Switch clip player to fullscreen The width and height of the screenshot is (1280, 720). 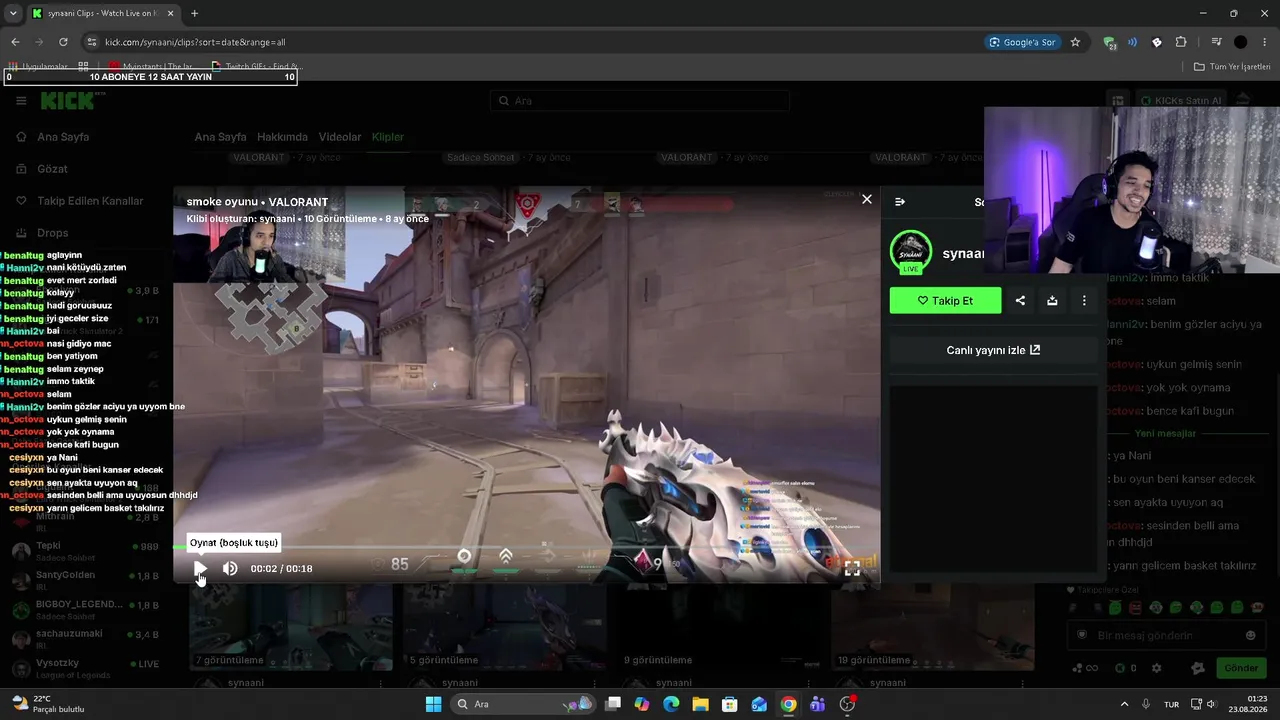point(852,568)
